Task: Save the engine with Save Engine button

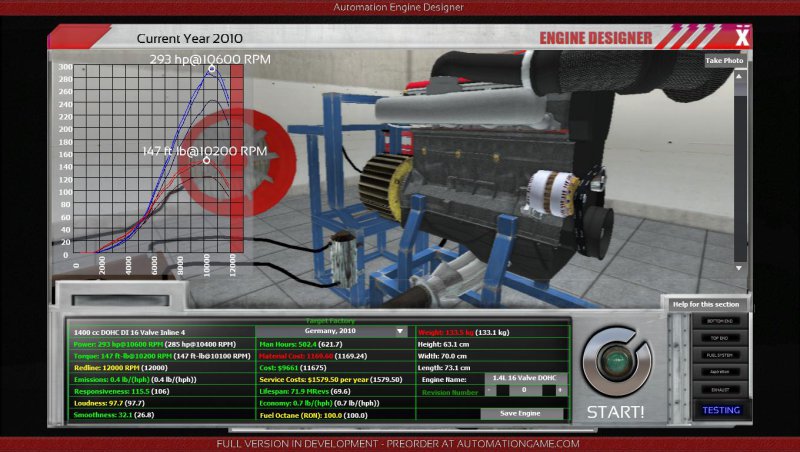Action: [x=522, y=413]
